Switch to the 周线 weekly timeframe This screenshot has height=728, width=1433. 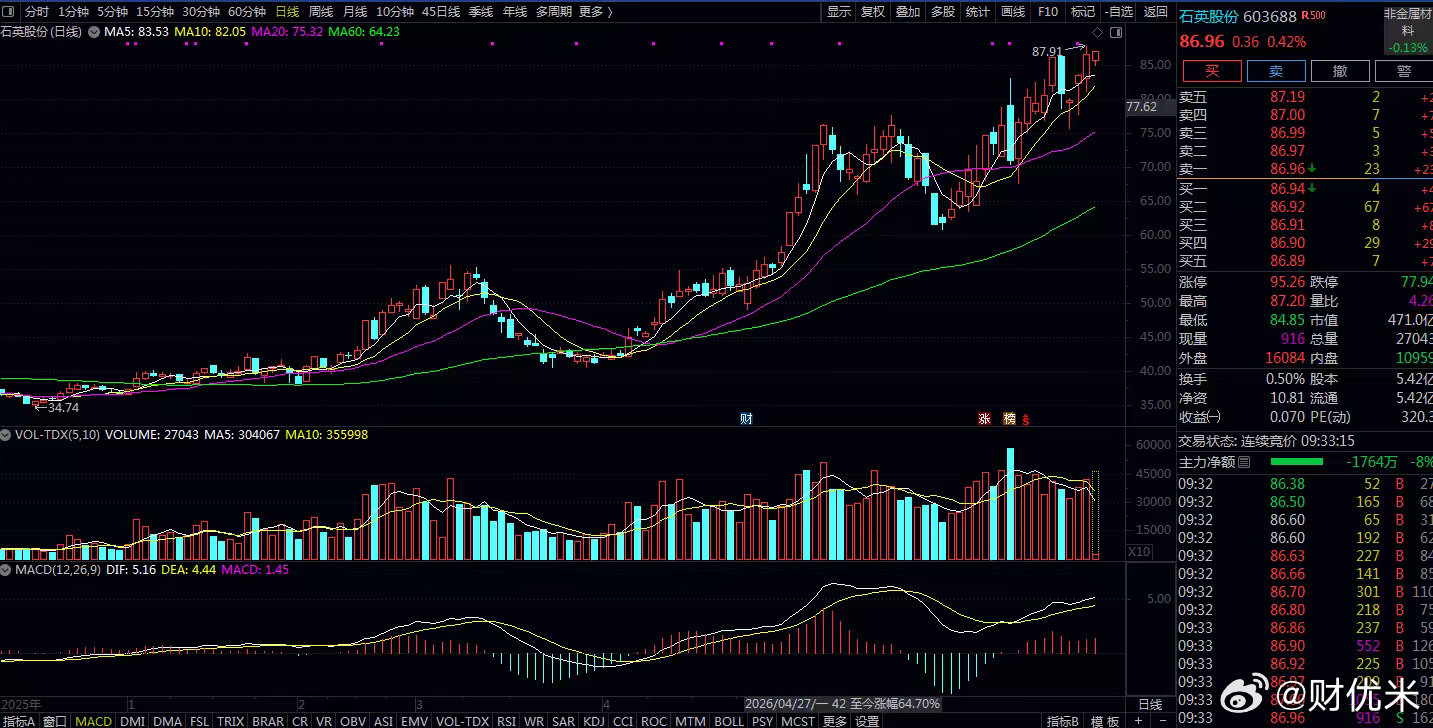pos(321,12)
